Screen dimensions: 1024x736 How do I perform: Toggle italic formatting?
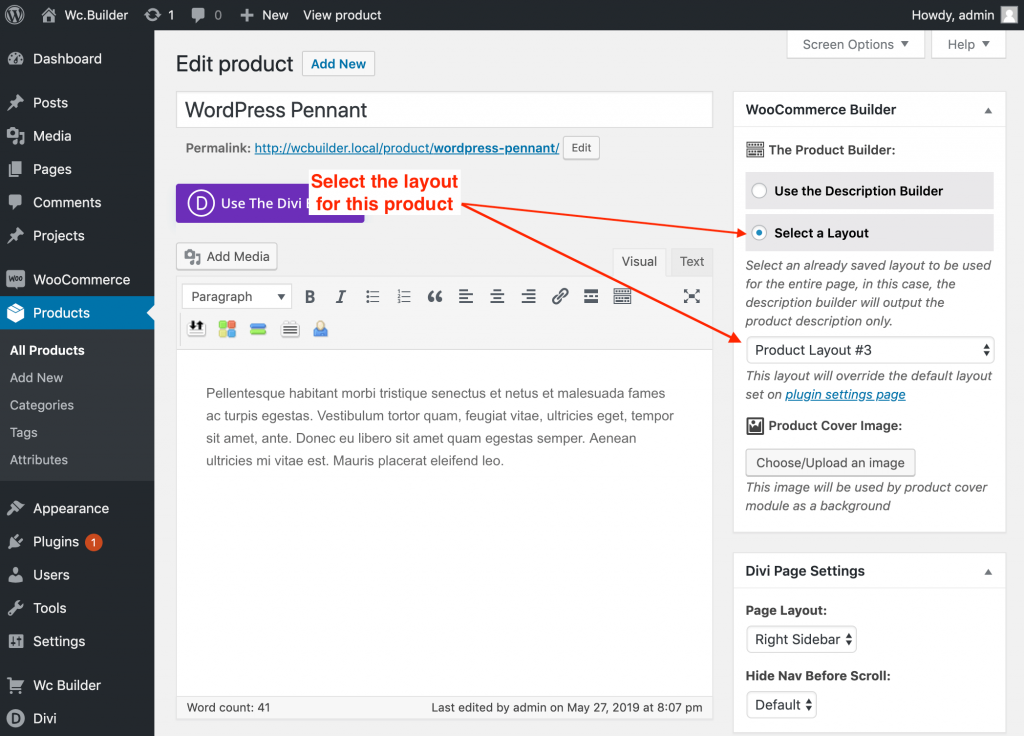pyautogui.click(x=340, y=296)
